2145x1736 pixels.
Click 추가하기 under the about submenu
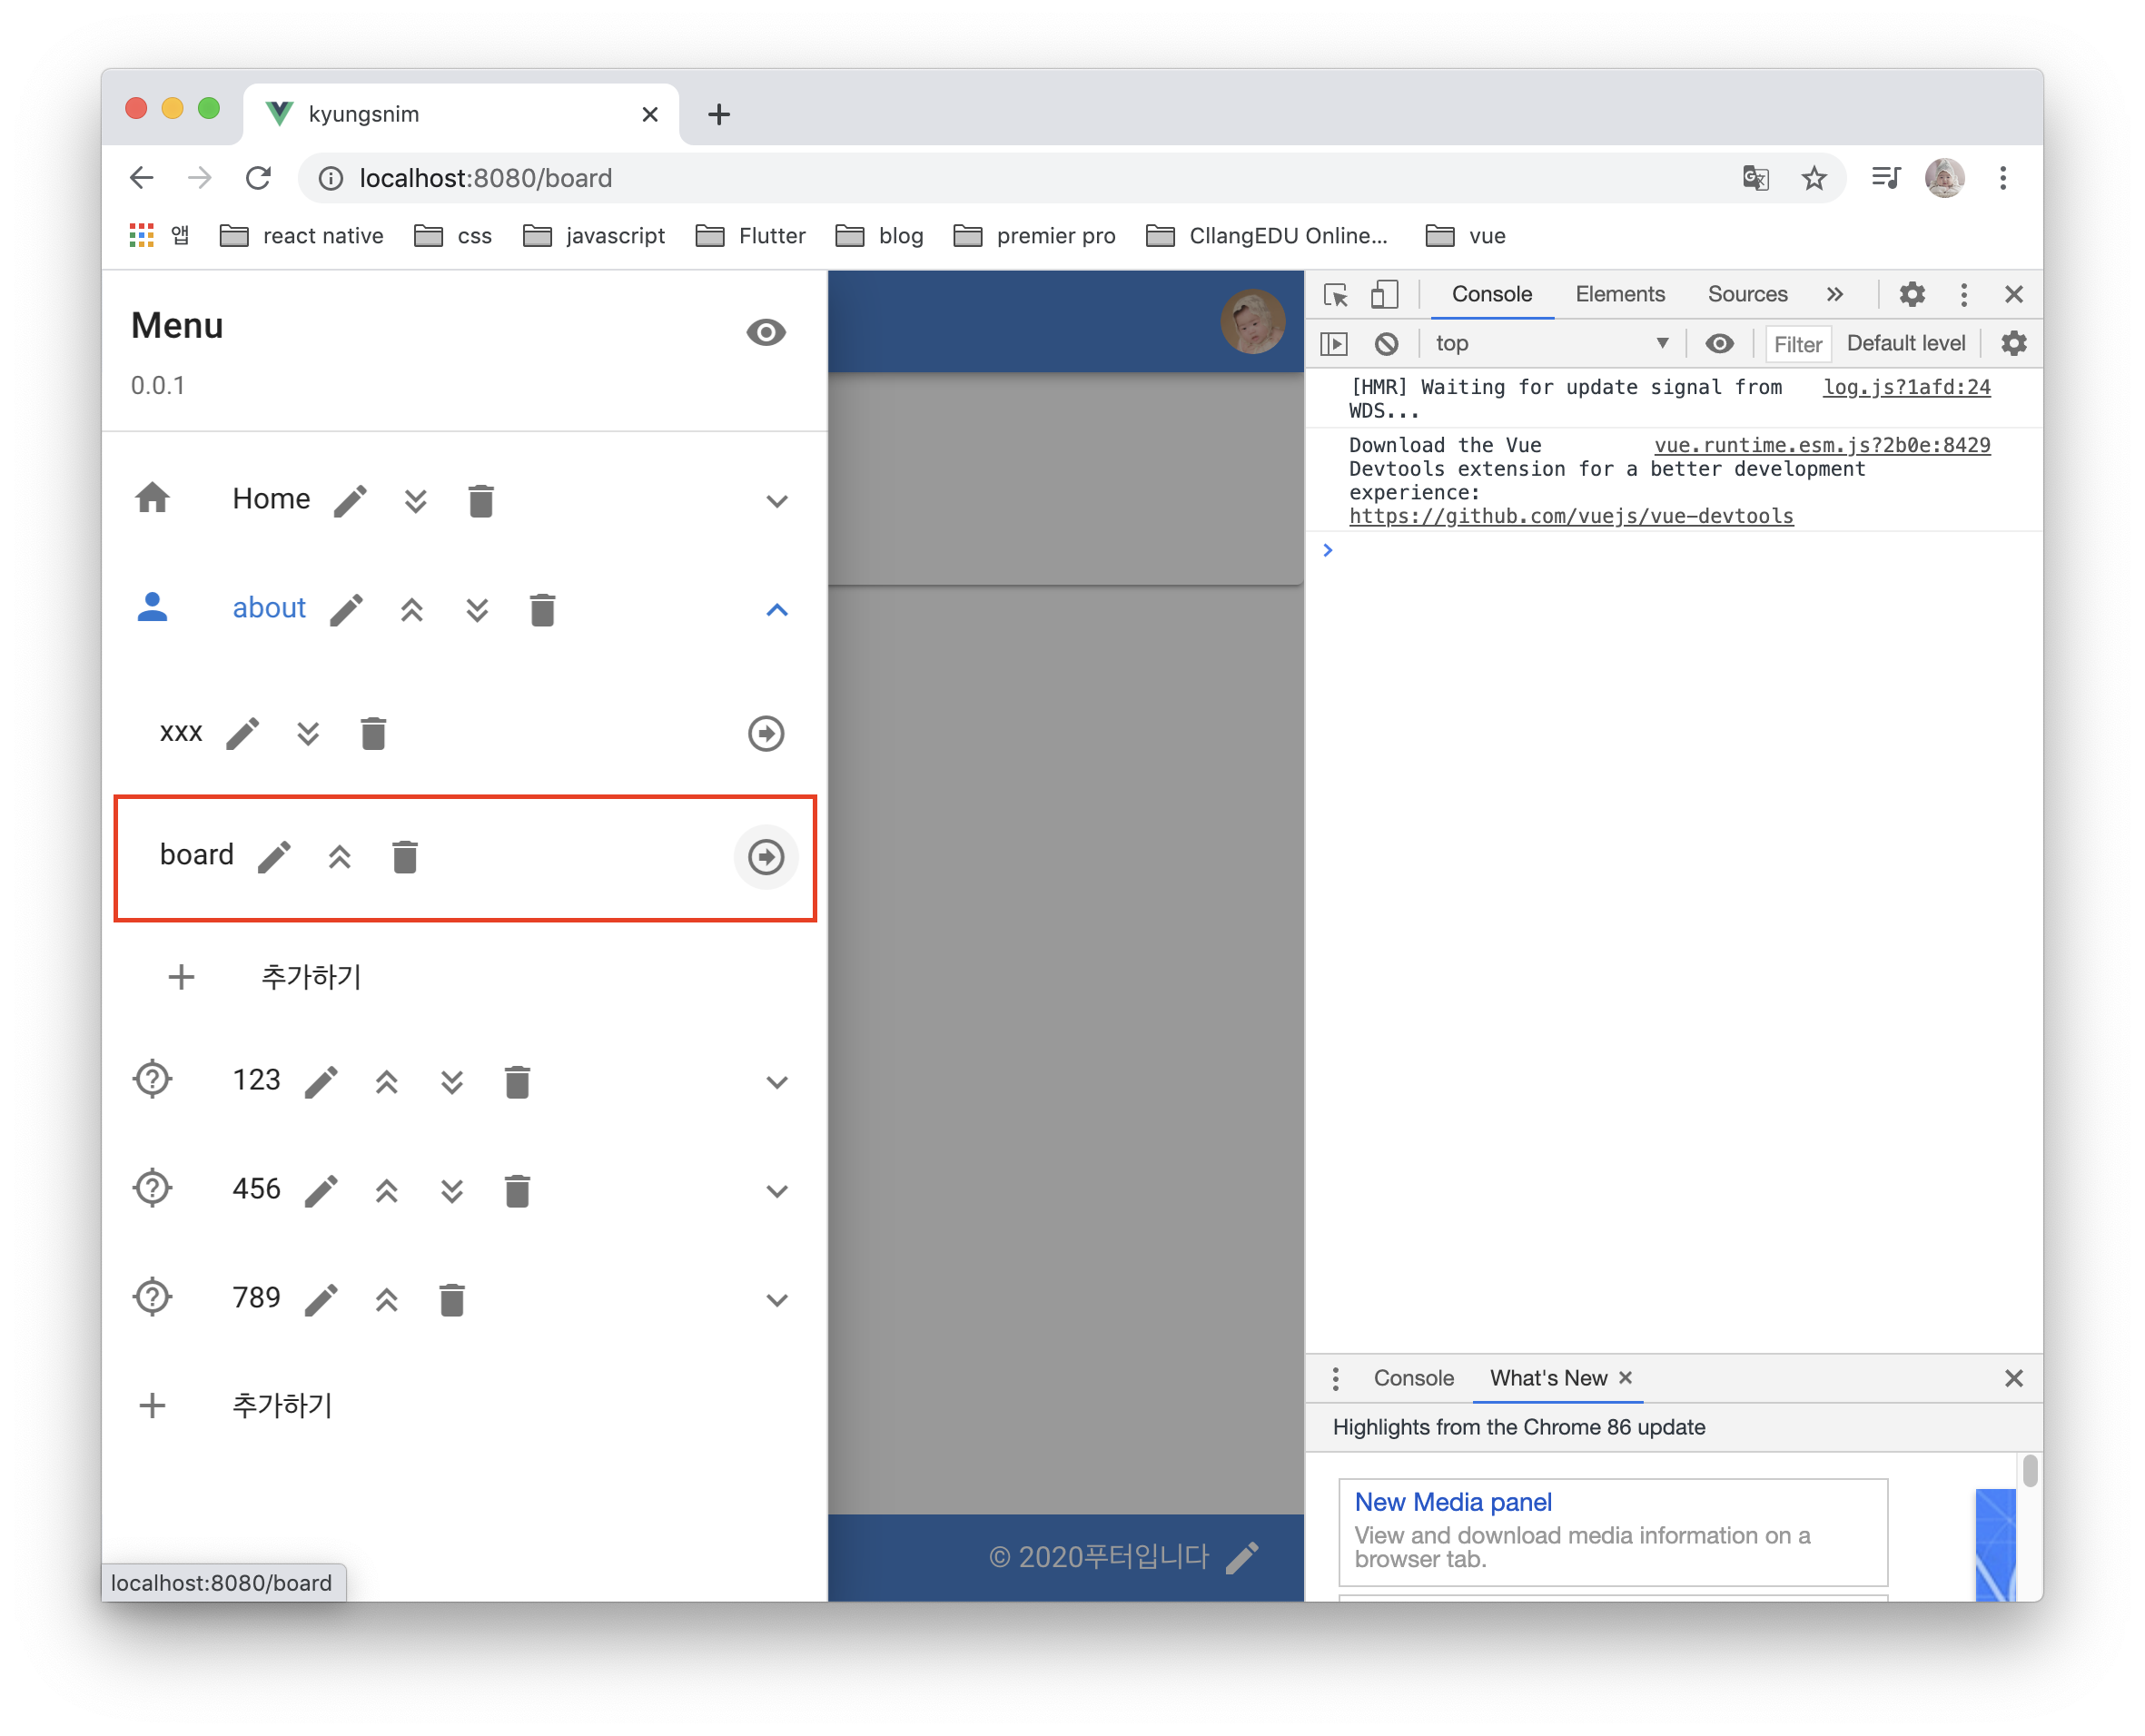pos(310,977)
